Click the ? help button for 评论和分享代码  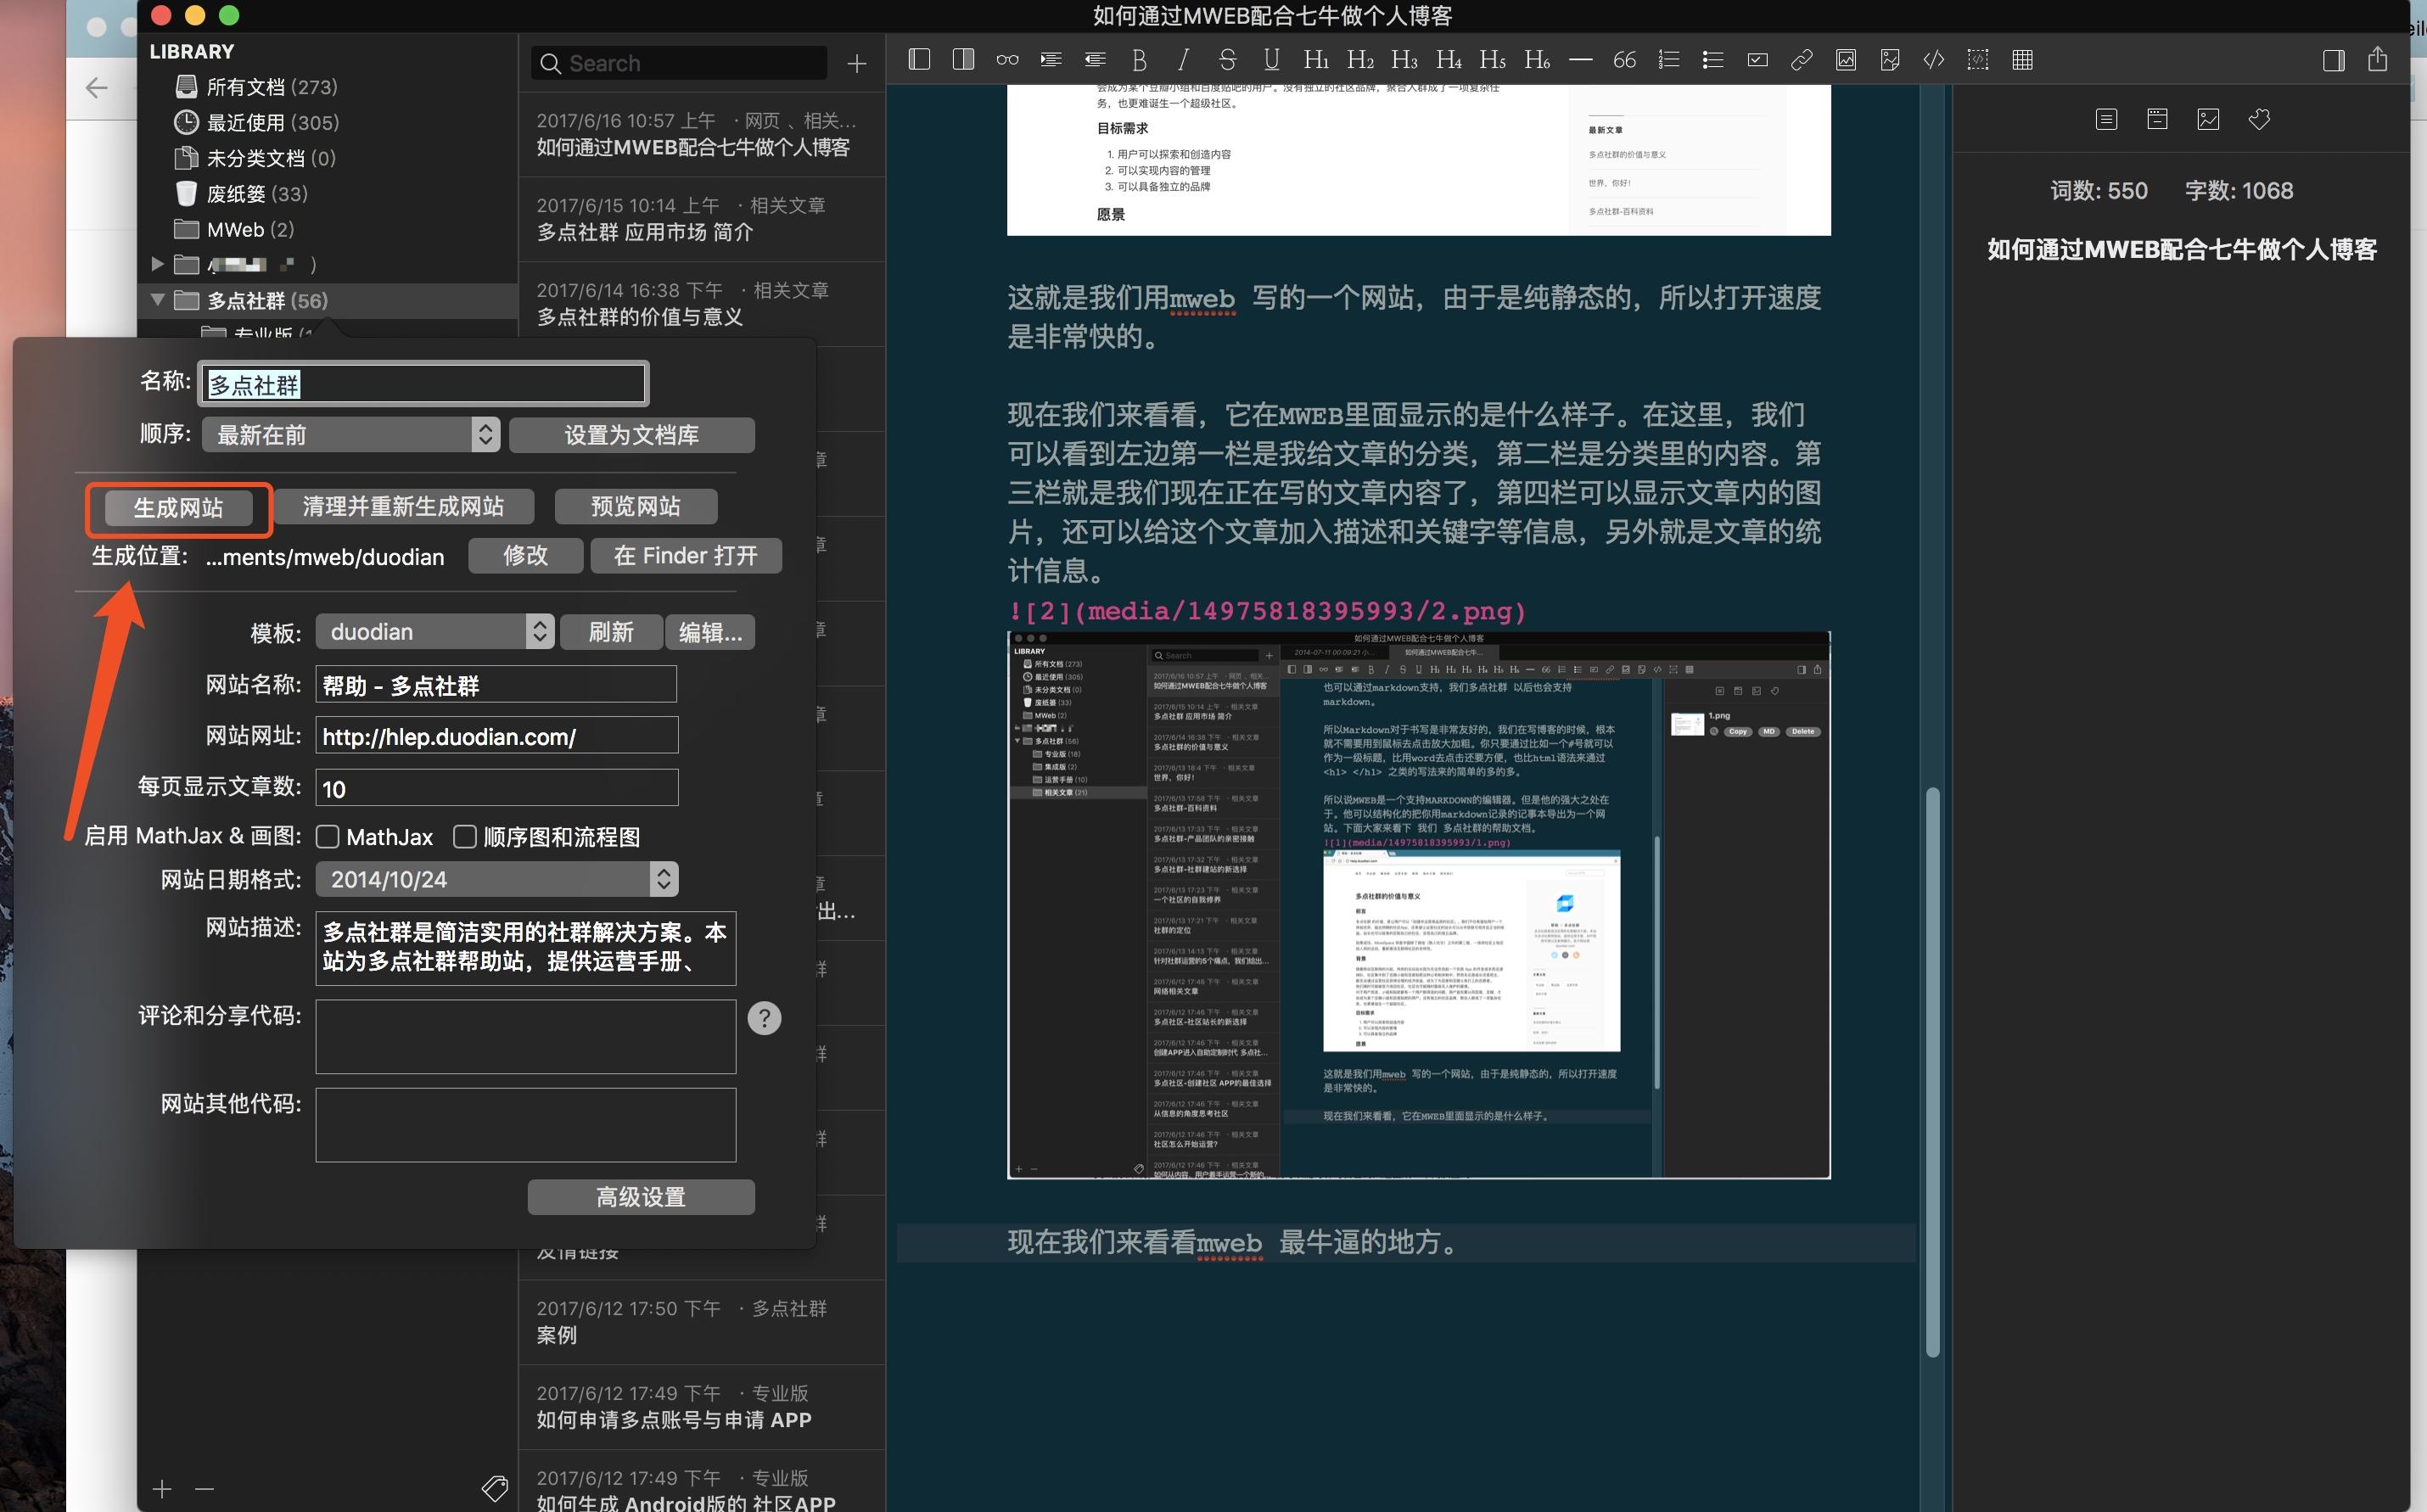point(764,1017)
